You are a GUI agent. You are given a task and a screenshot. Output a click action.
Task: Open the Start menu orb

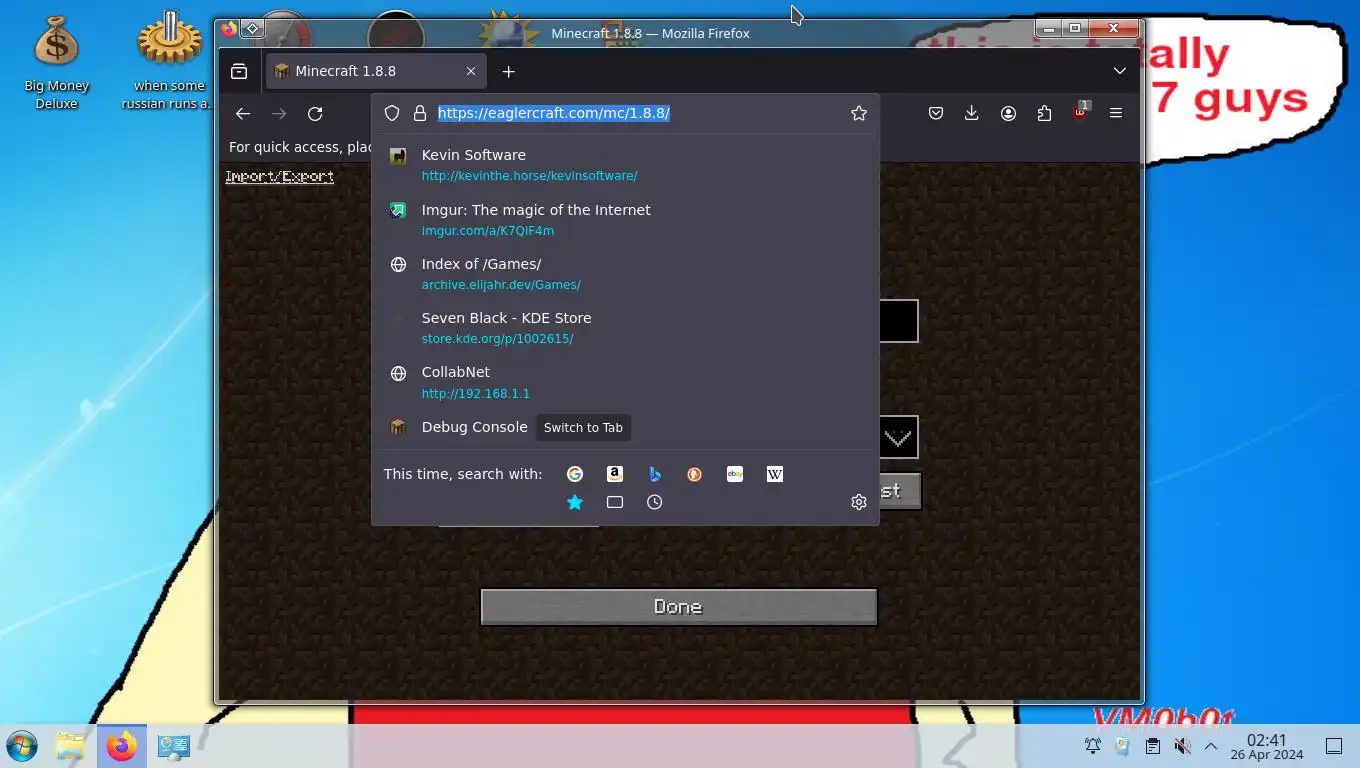click(x=22, y=746)
